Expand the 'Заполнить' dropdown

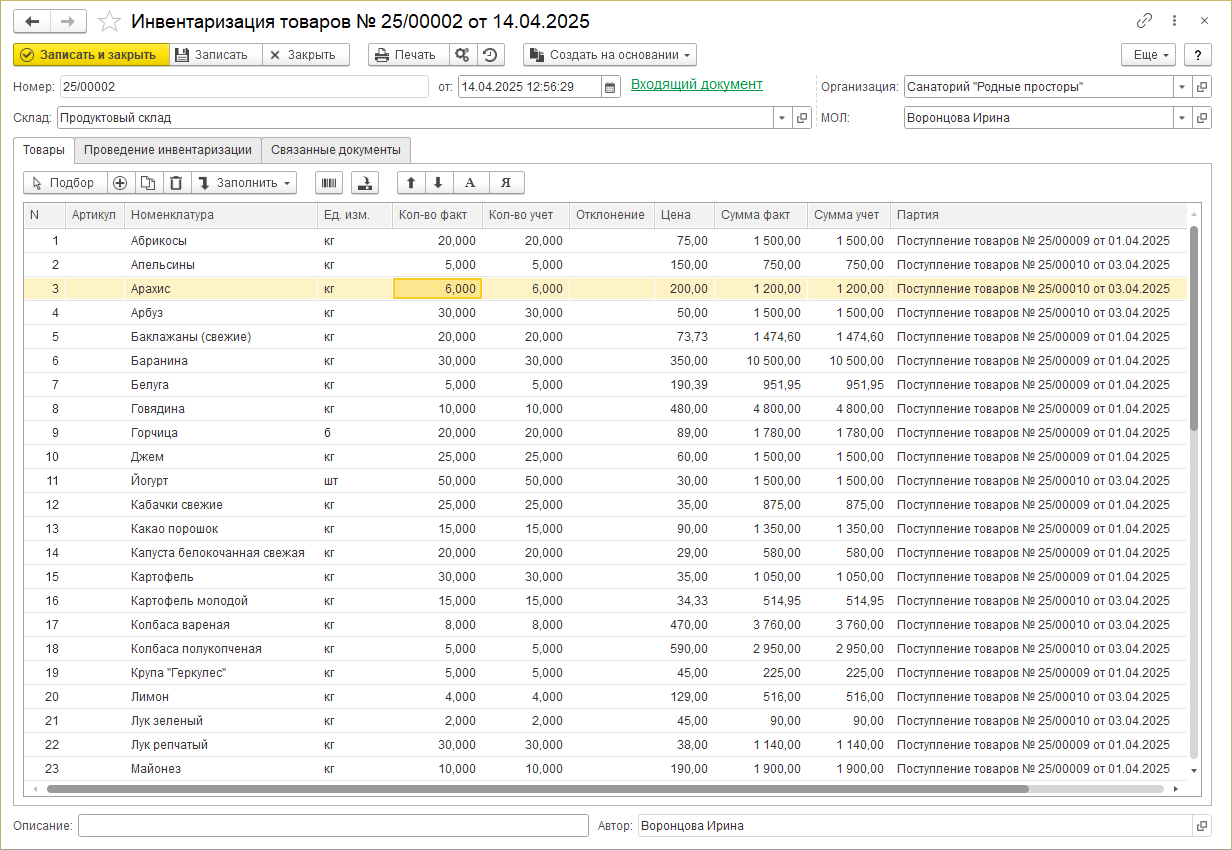[x=244, y=183]
